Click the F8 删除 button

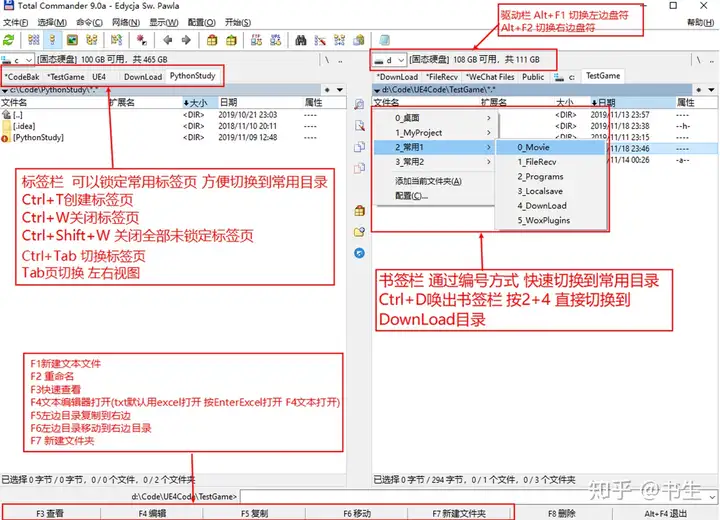562,514
